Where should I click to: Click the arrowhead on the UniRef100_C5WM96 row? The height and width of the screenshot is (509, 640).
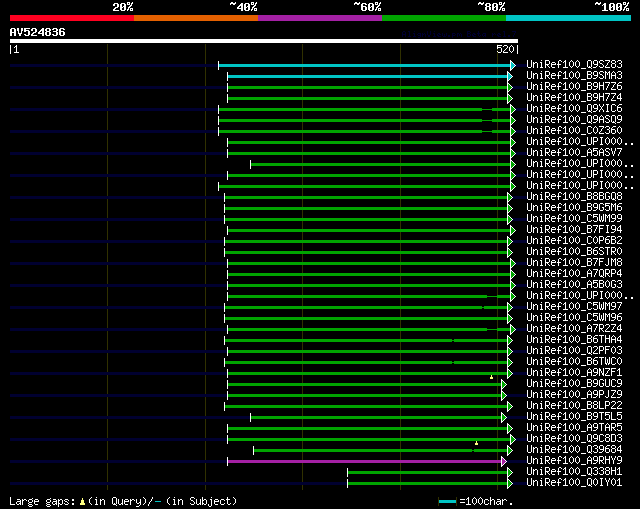pyautogui.click(x=510, y=318)
